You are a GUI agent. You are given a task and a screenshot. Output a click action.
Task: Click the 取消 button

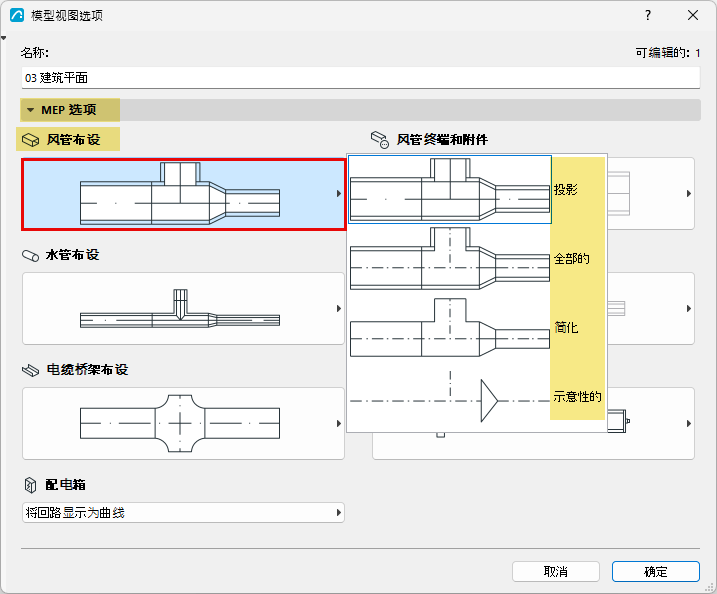556,572
